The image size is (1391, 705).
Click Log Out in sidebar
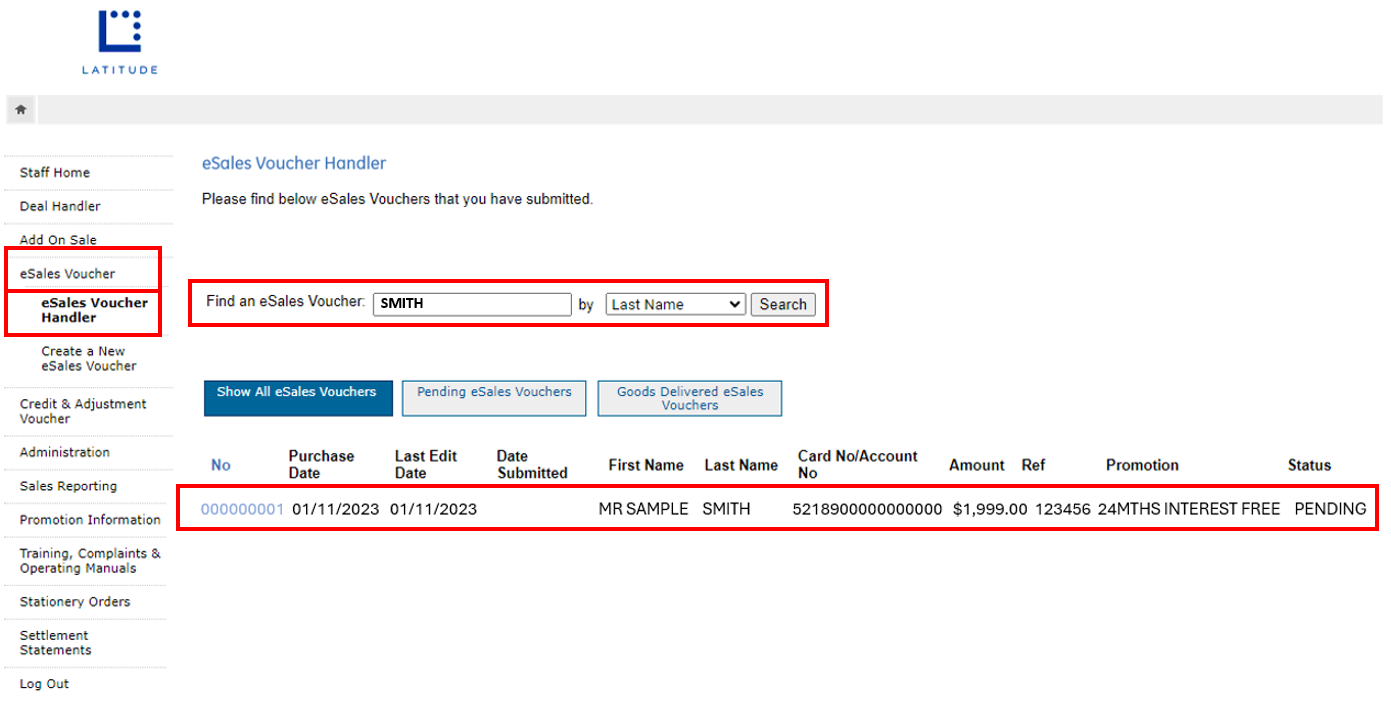[44, 684]
